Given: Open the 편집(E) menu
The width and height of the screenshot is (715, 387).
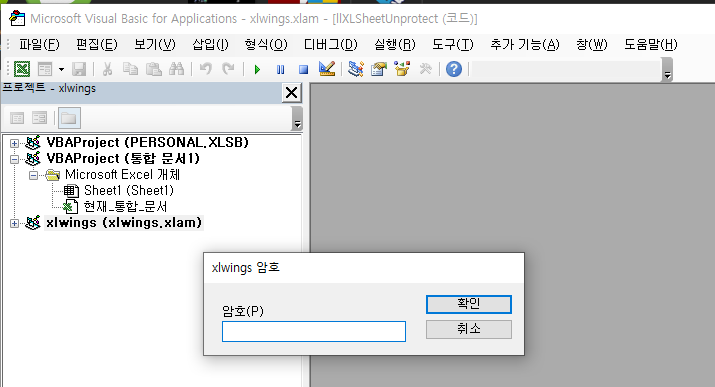Looking at the screenshot, I should click(x=97, y=45).
